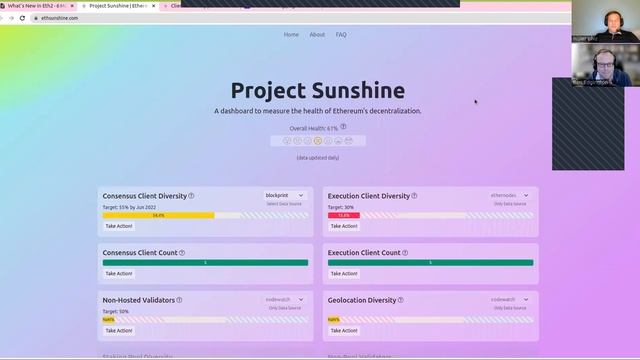Take Action on Execution Client Count

tap(344, 273)
